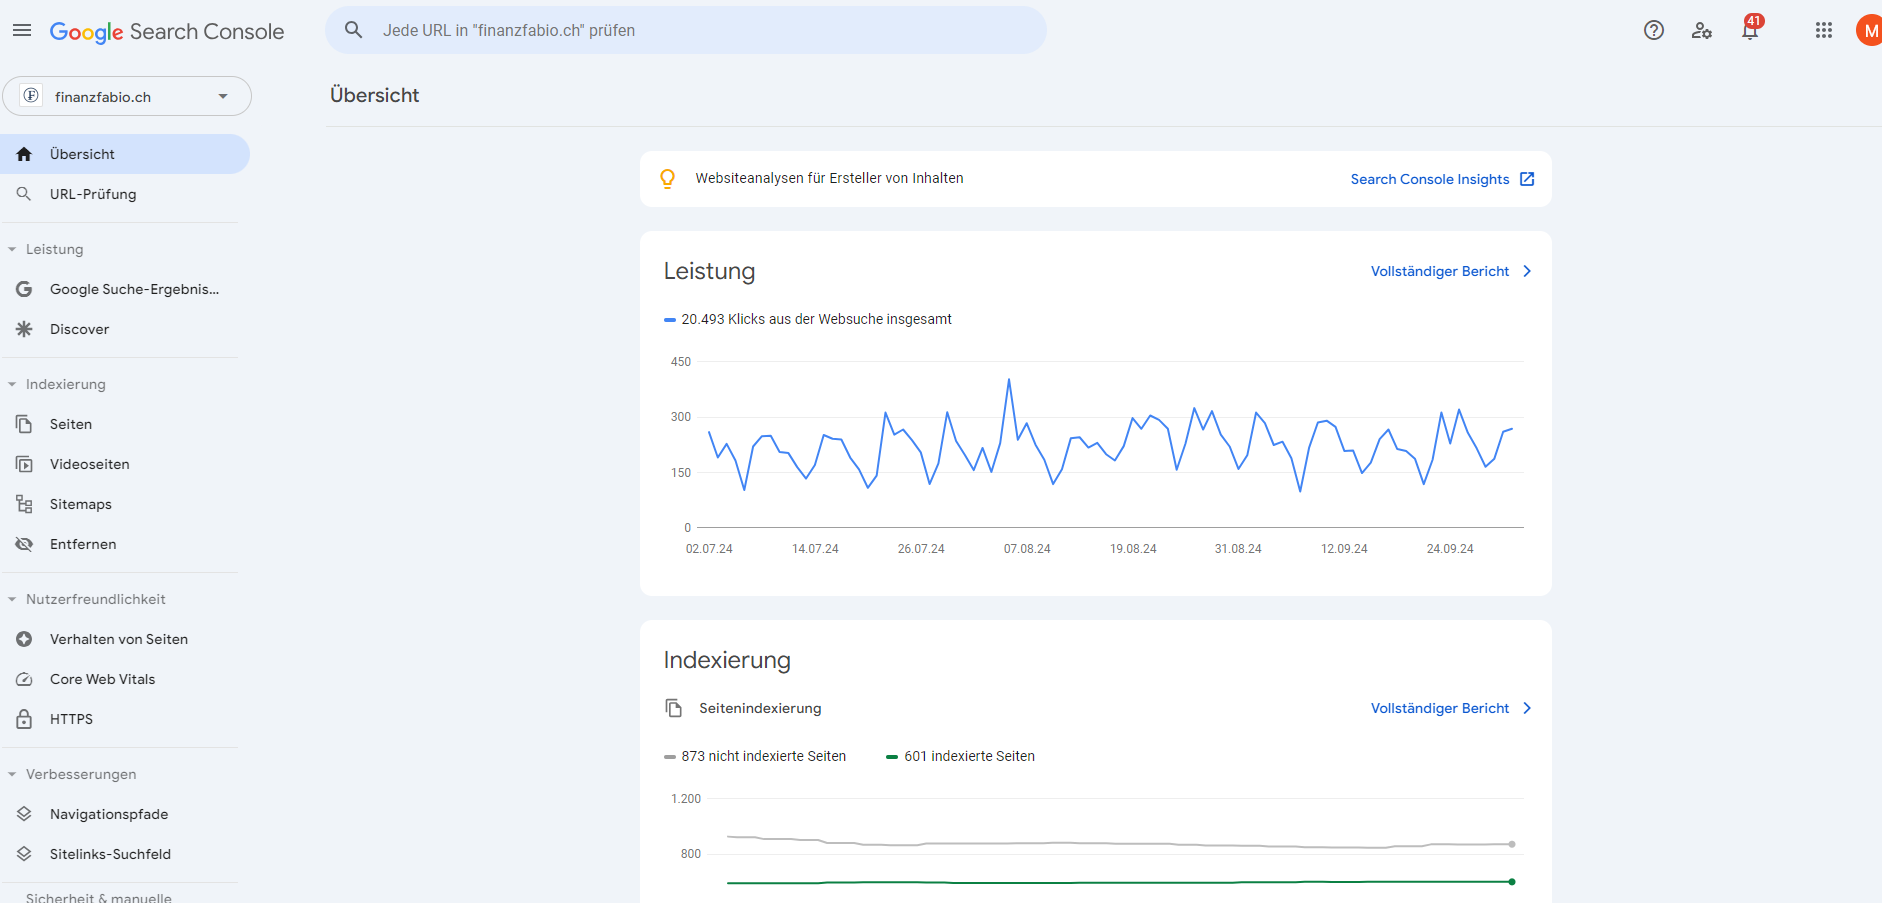Click the Websiteanalysen für Ersteller von Inhalten text
Image resolution: width=1882 pixels, height=903 pixels.
point(830,178)
